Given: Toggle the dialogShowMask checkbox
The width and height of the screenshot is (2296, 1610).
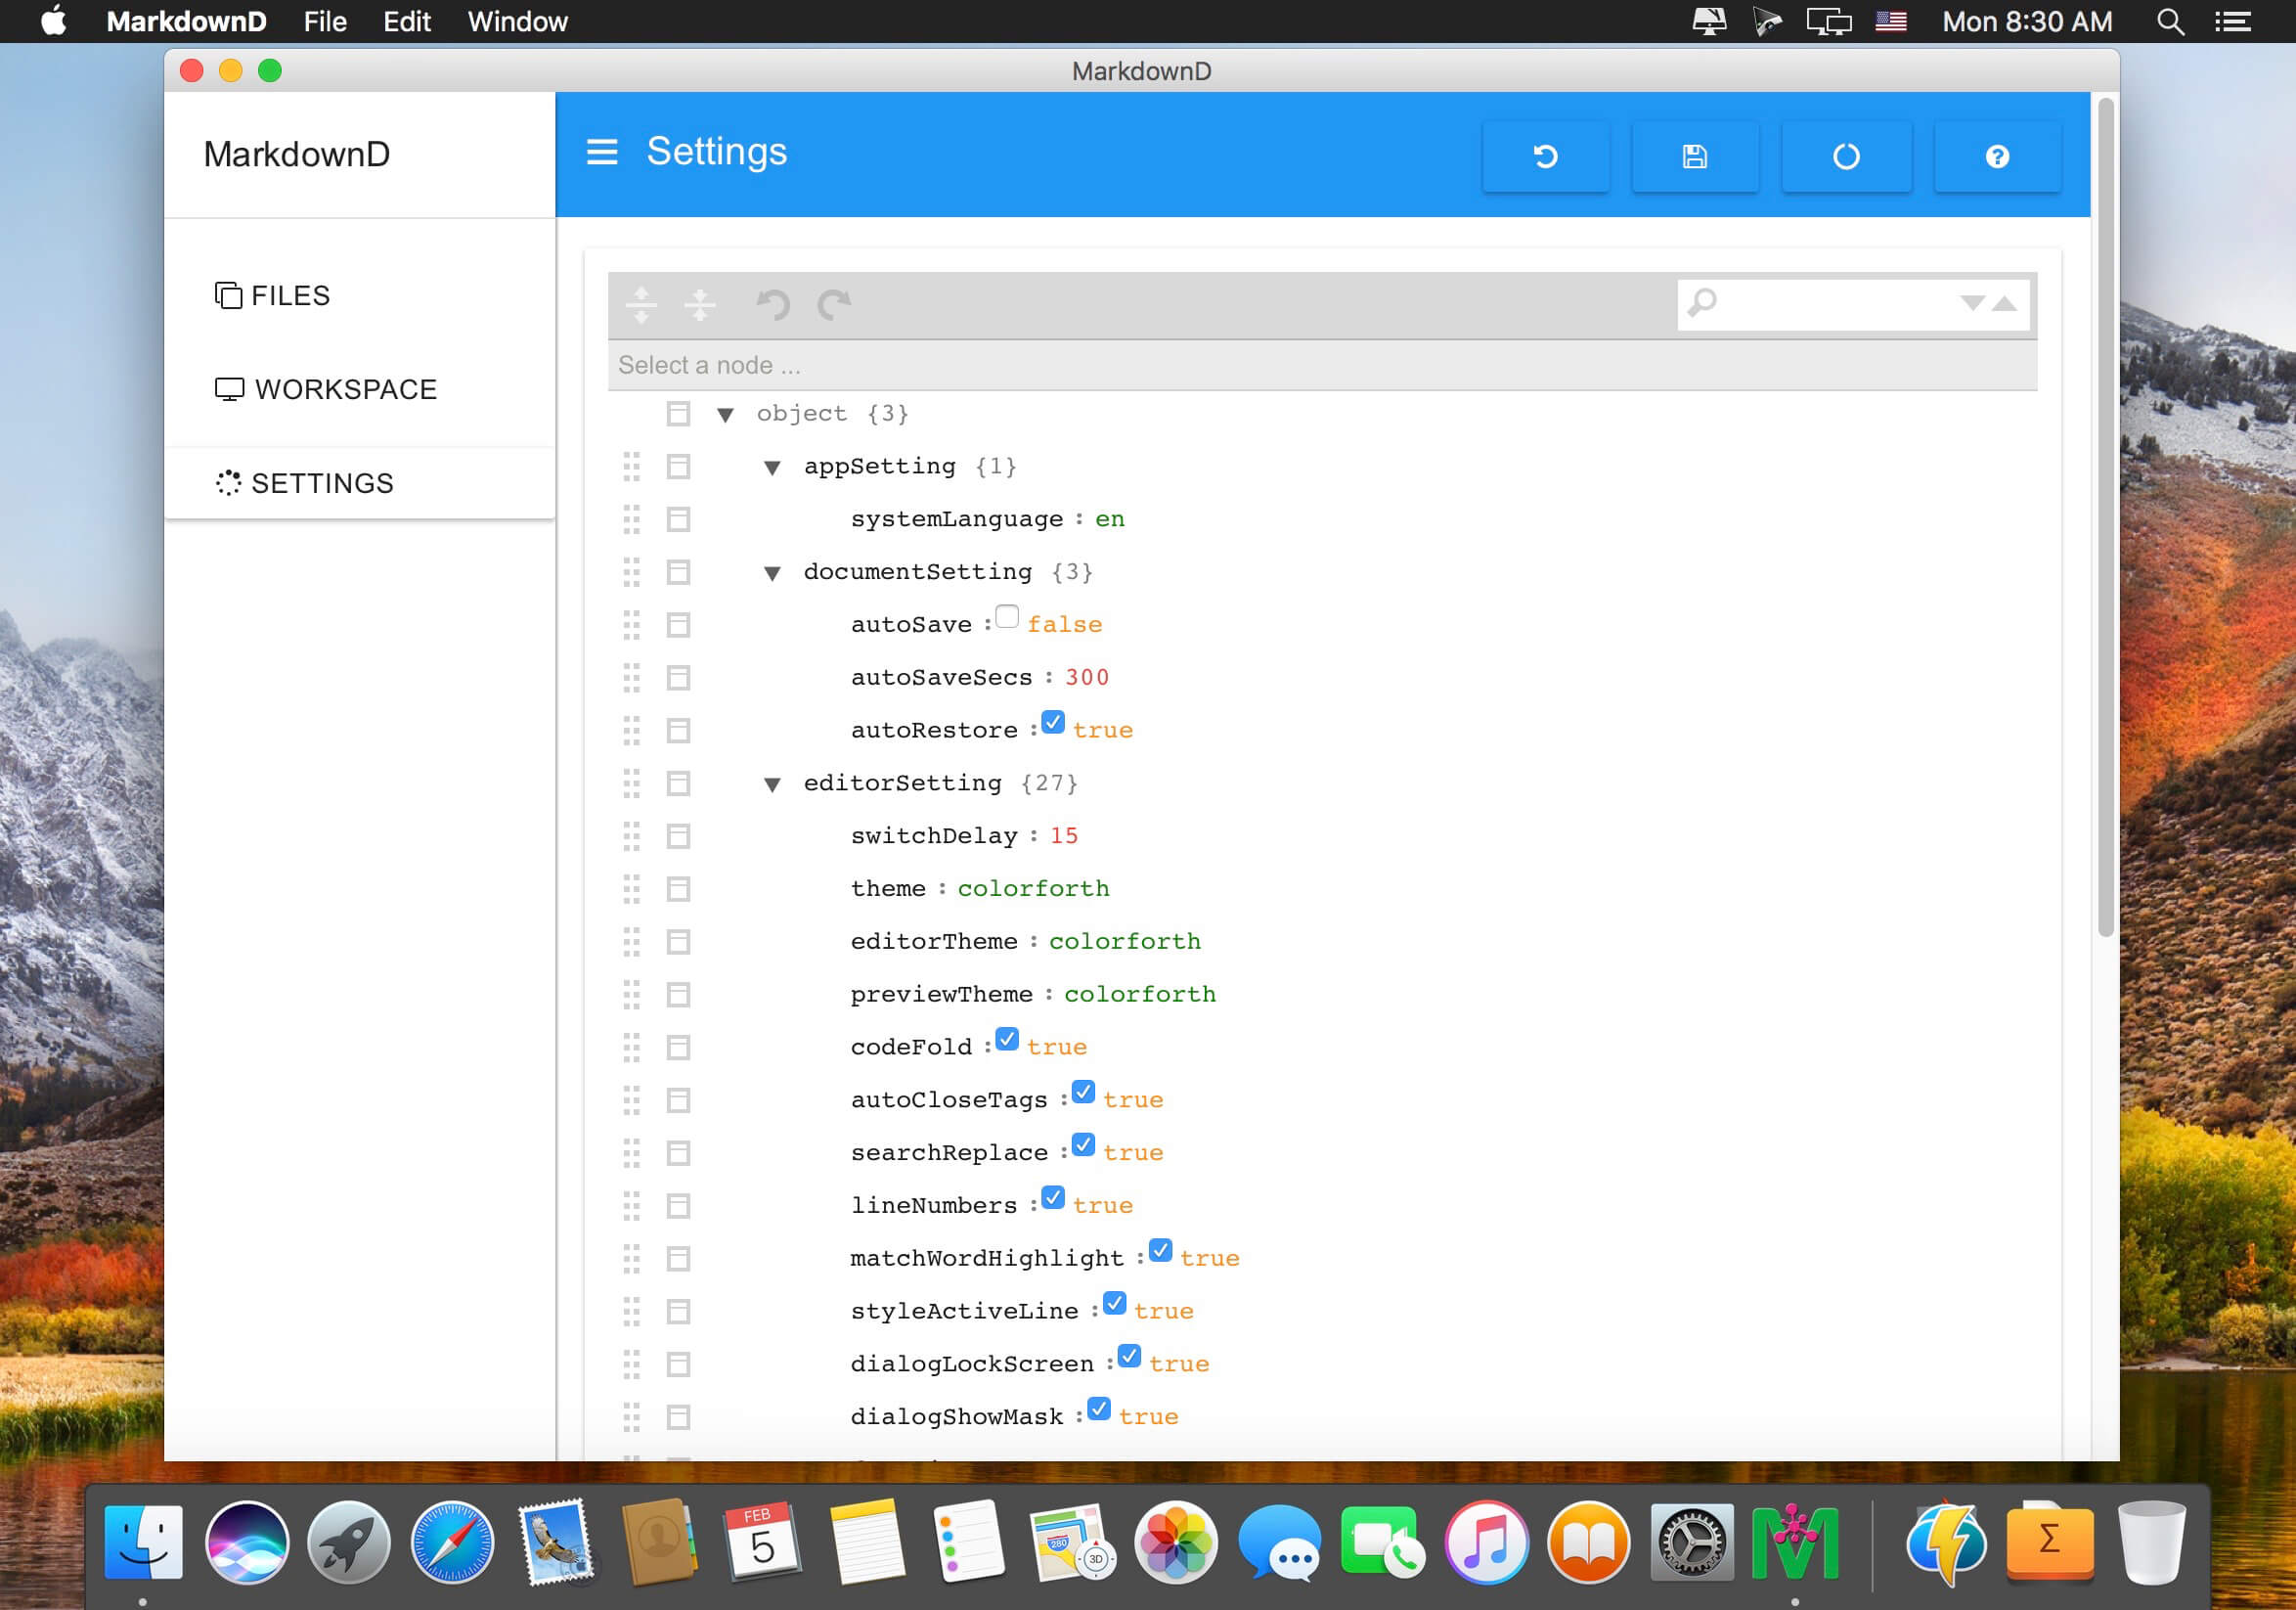Looking at the screenshot, I should click(x=1099, y=1410).
